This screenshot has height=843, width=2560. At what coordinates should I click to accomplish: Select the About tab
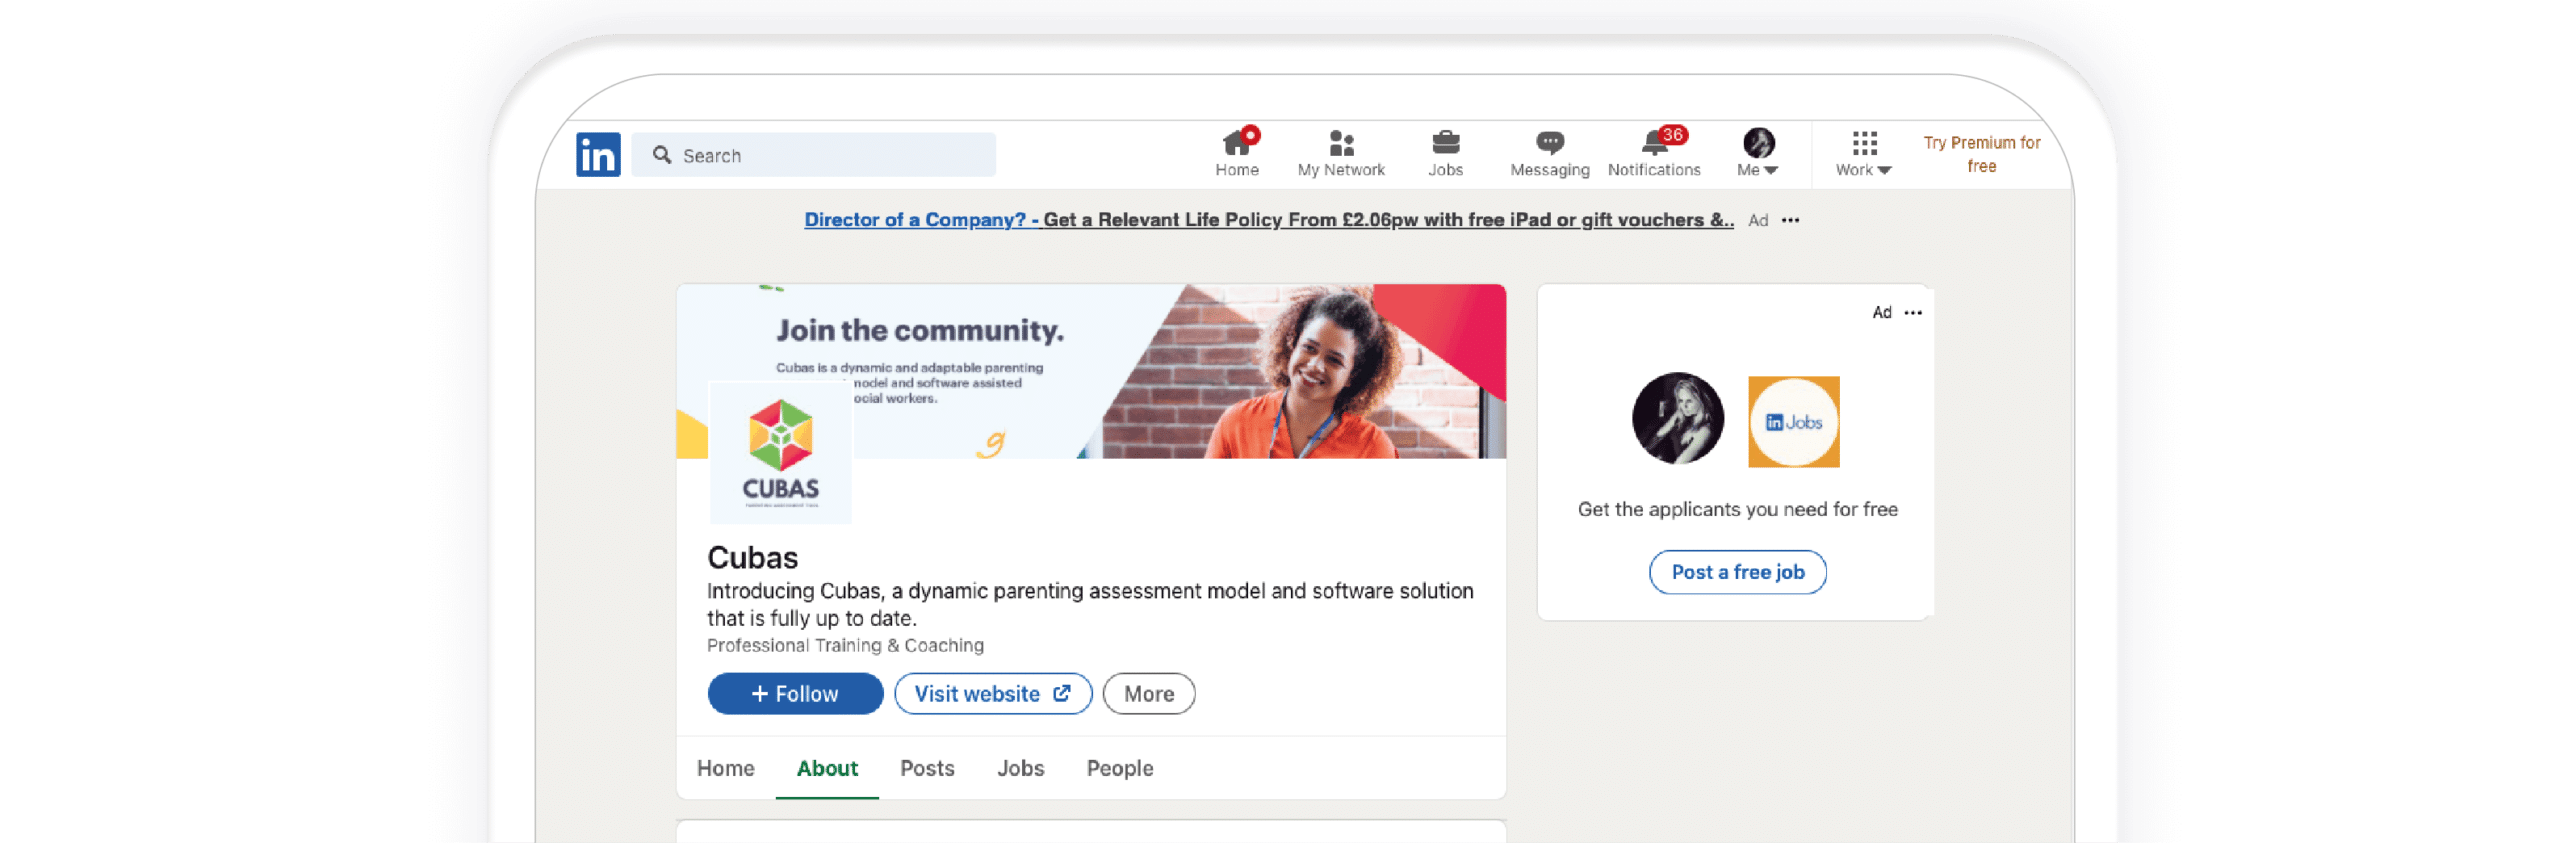[x=827, y=768]
